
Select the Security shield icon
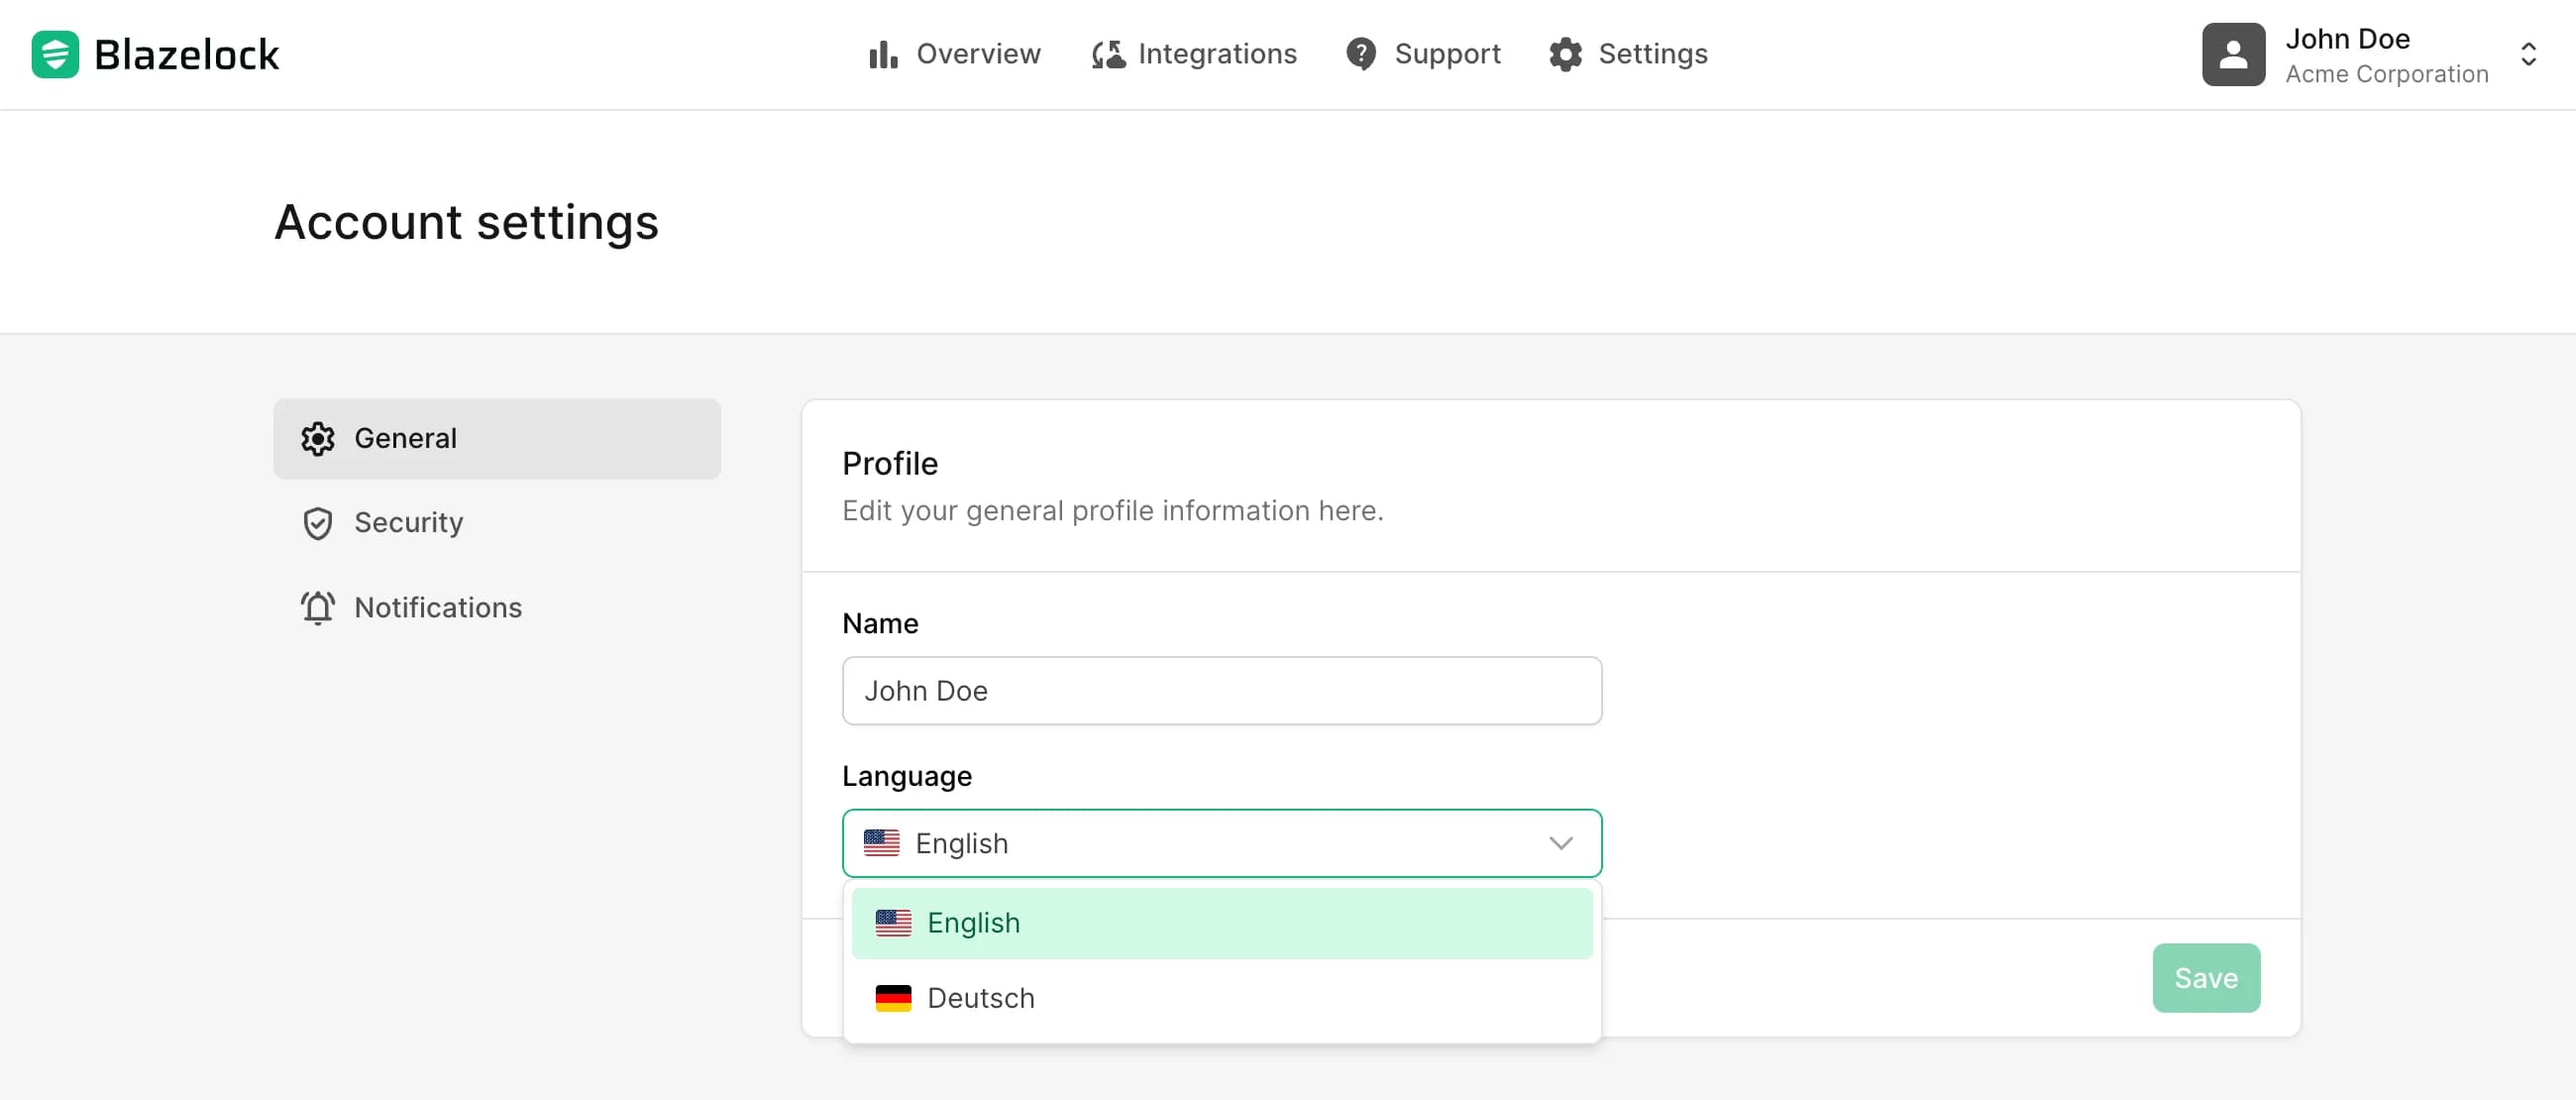[x=317, y=522]
